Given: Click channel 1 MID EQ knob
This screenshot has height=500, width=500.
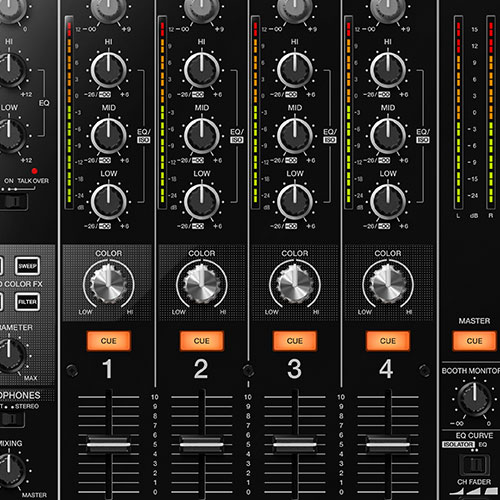Looking at the screenshot, I should tap(109, 136).
